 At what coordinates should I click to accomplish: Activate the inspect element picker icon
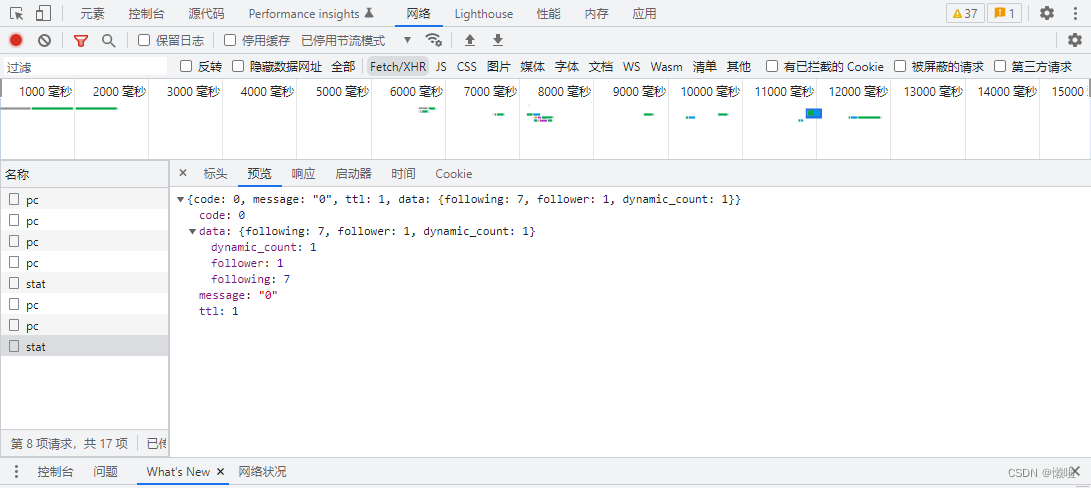(x=17, y=13)
